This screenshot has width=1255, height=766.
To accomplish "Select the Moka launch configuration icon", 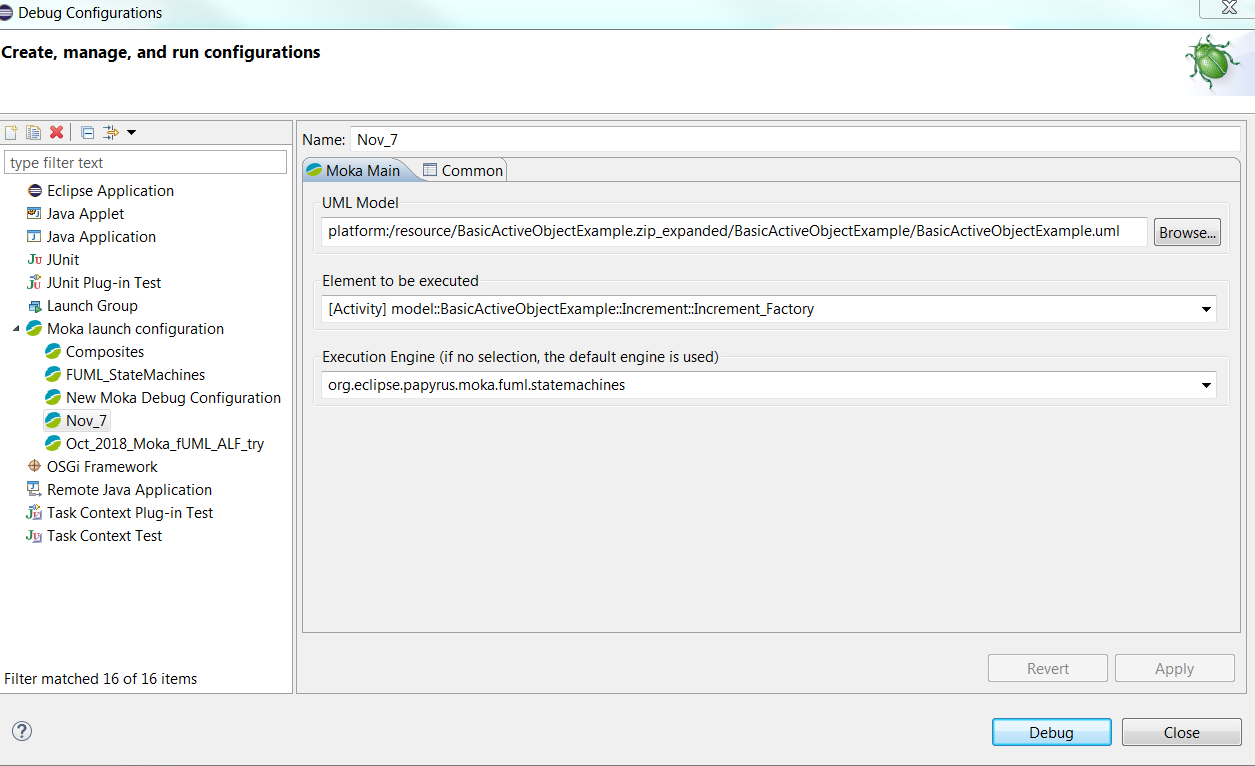I will pos(34,328).
